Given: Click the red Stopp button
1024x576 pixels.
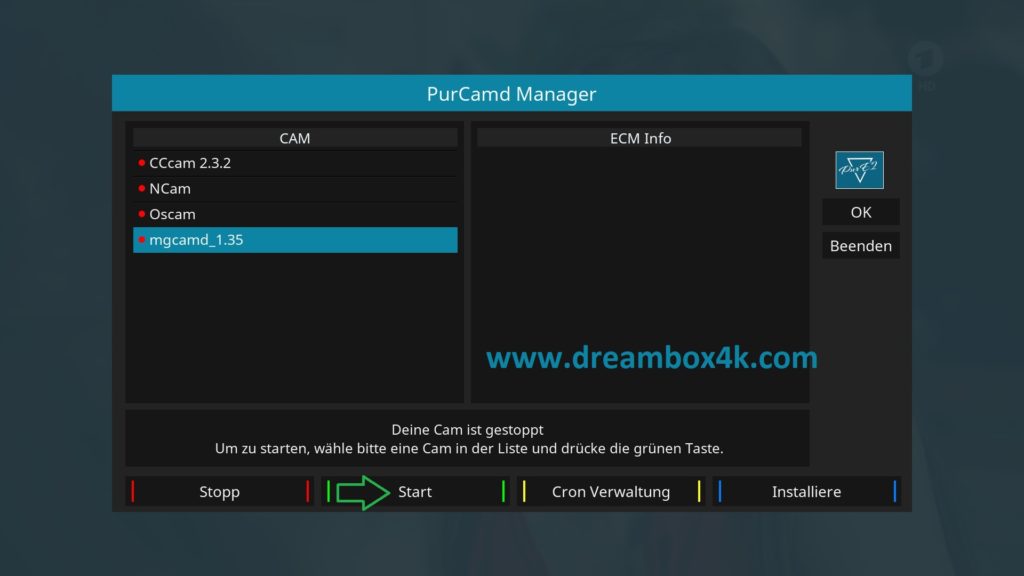Looking at the screenshot, I should tap(219, 492).
